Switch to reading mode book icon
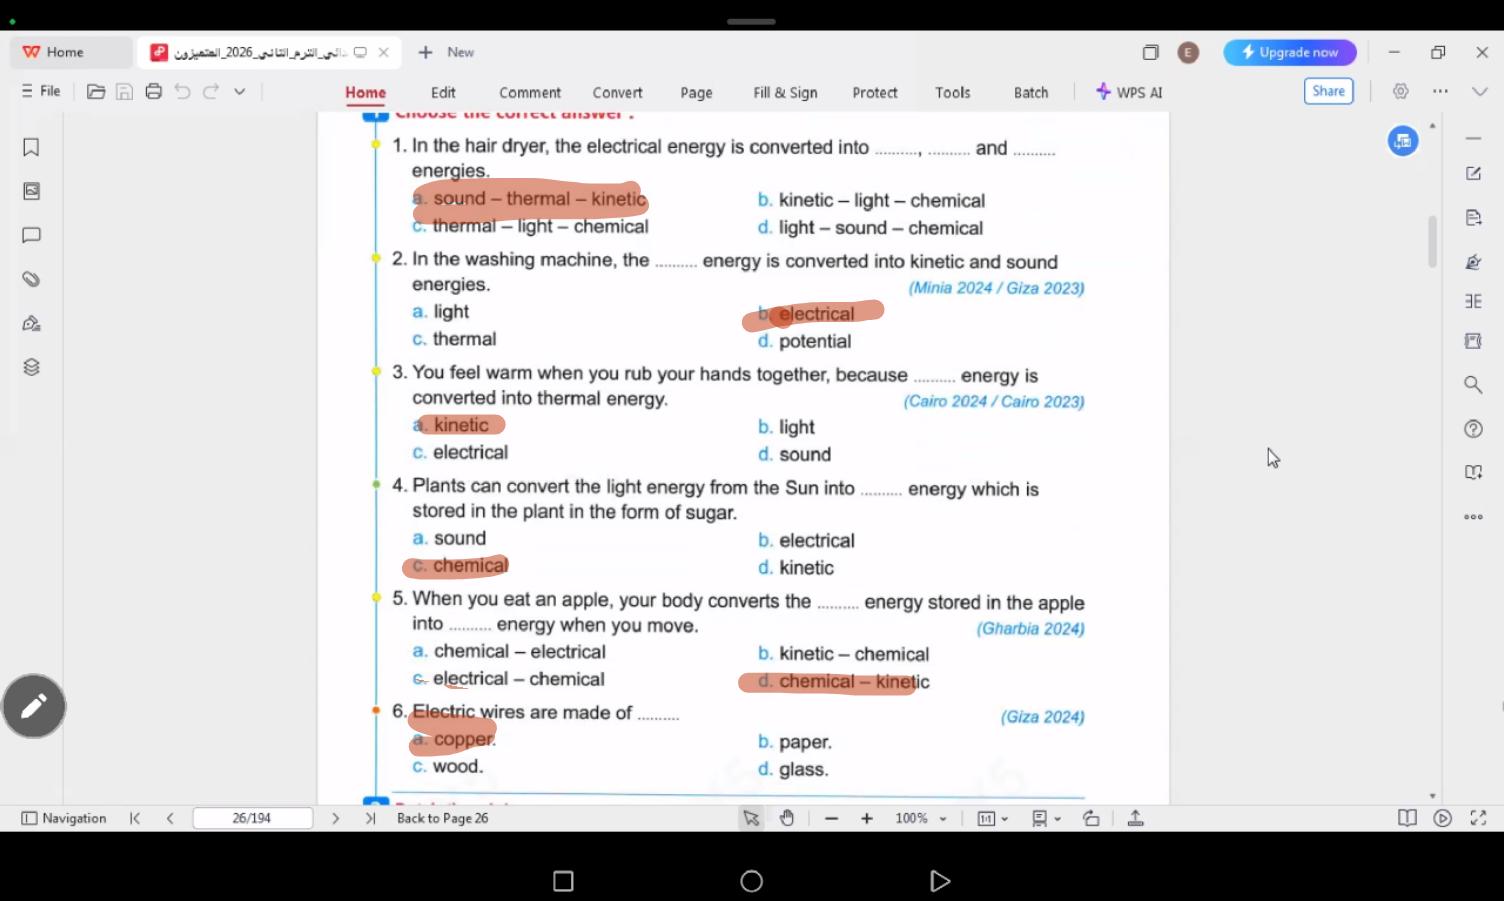The height and width of the screenshot is (901, 1504). 1407,818
